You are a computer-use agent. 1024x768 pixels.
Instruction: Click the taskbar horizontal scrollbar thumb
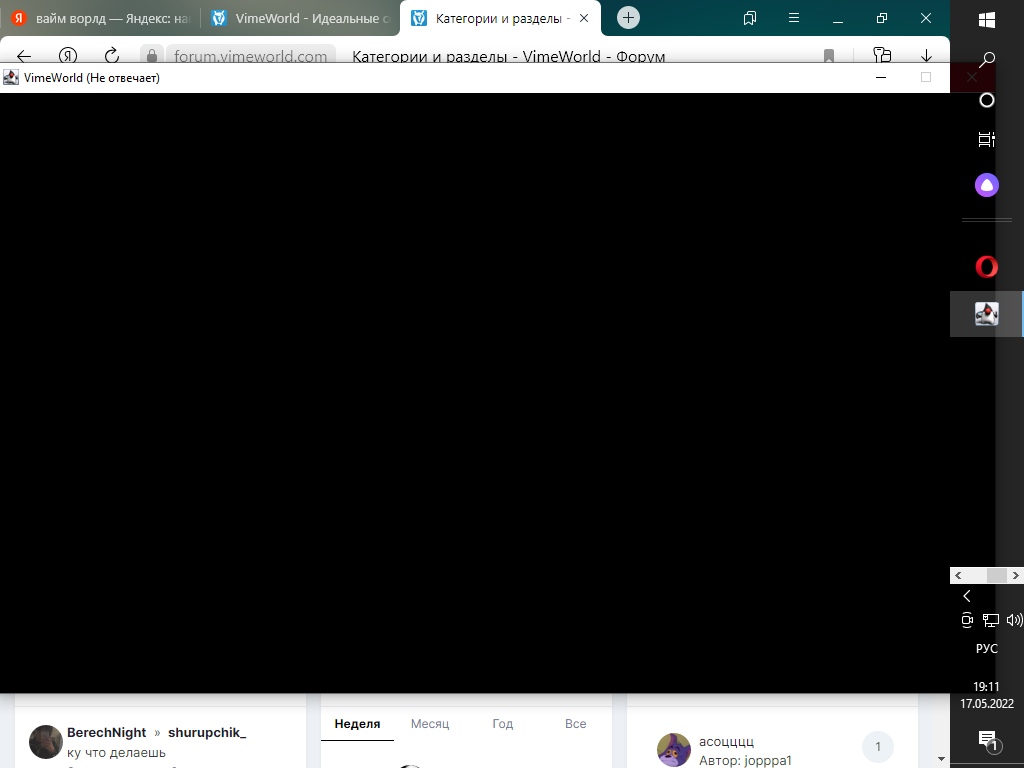(996, 576)
